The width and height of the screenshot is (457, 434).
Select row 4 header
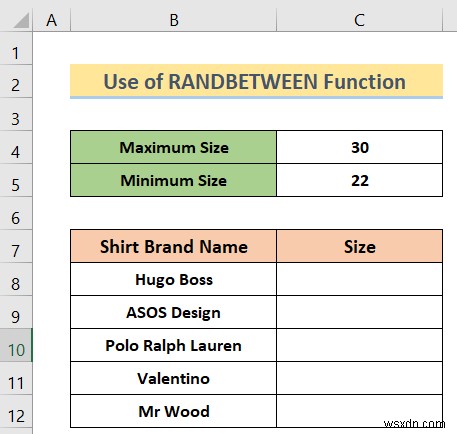(16, 147)
